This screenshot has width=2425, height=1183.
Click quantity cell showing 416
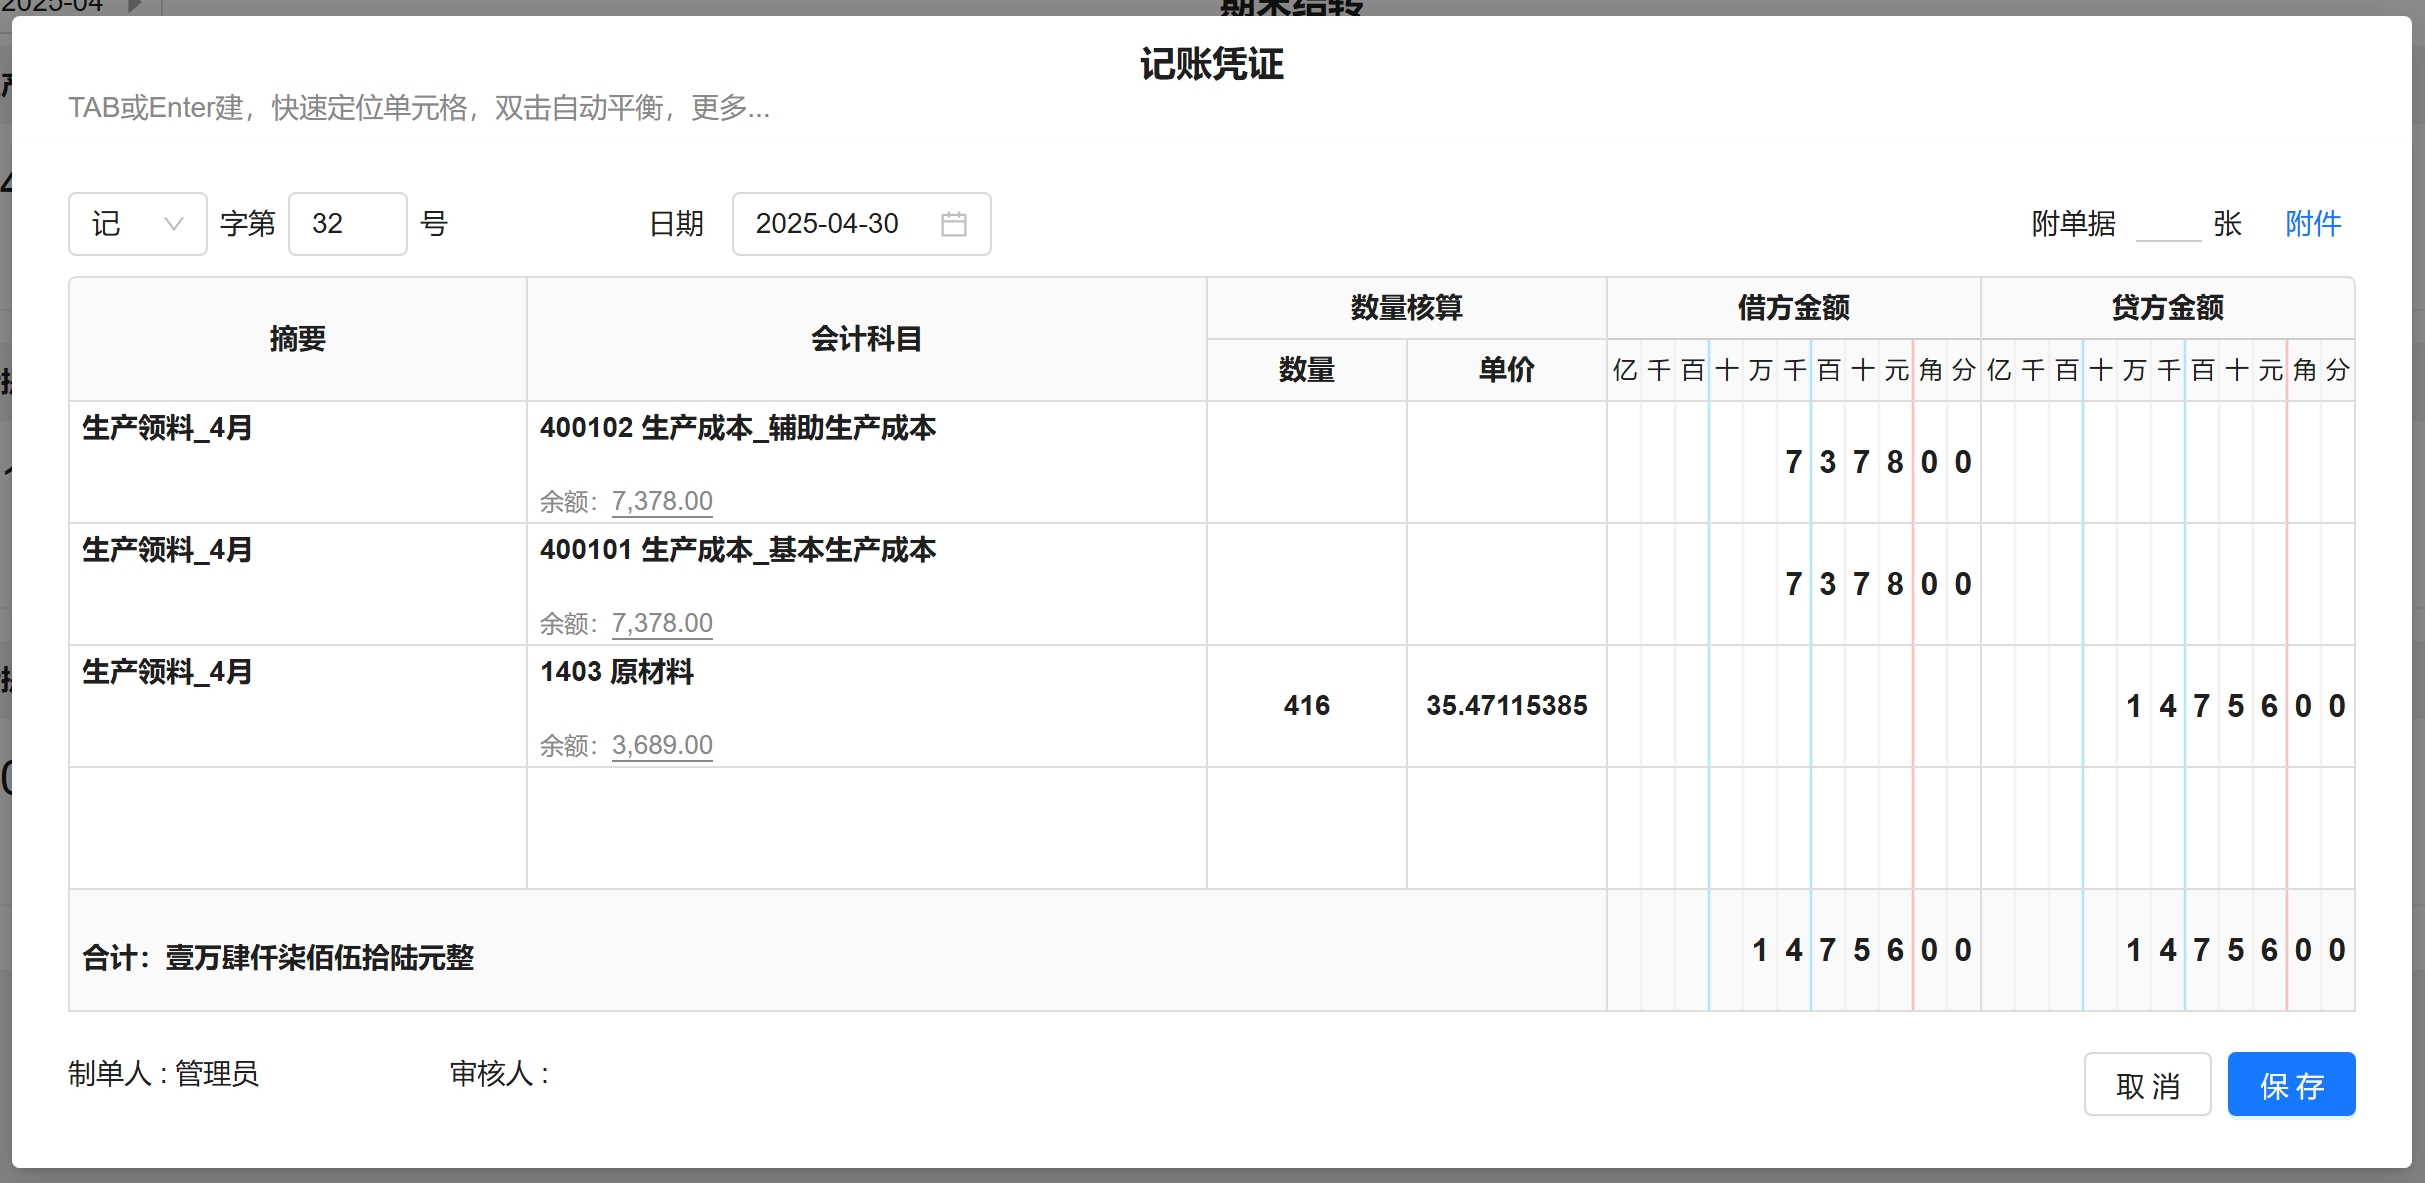[x=1306, y=706]
